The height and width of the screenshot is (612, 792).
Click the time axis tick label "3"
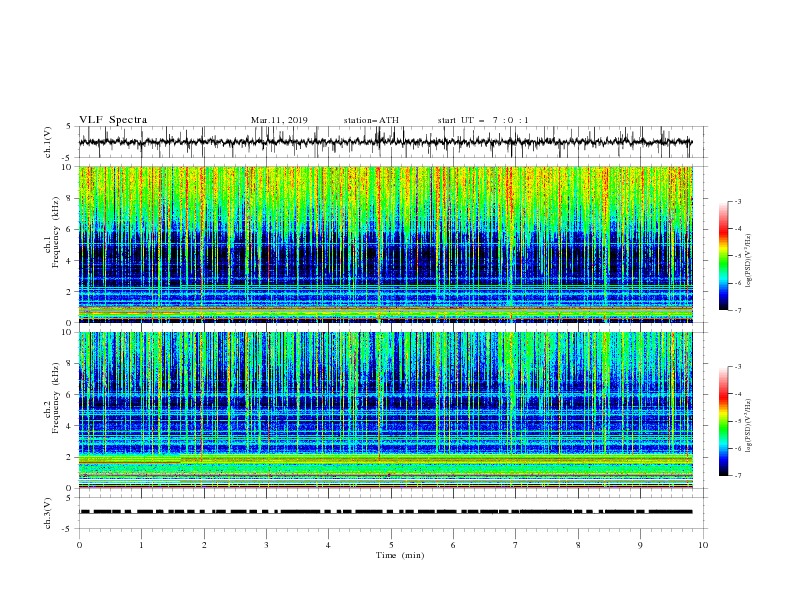pos(266,545)
